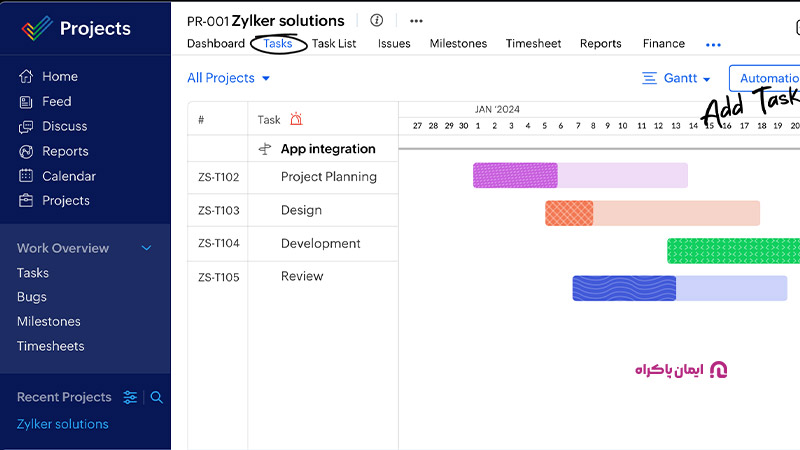Open Zylker solutions recent project
Screen dimensions: 800x450
pos(62,424)
